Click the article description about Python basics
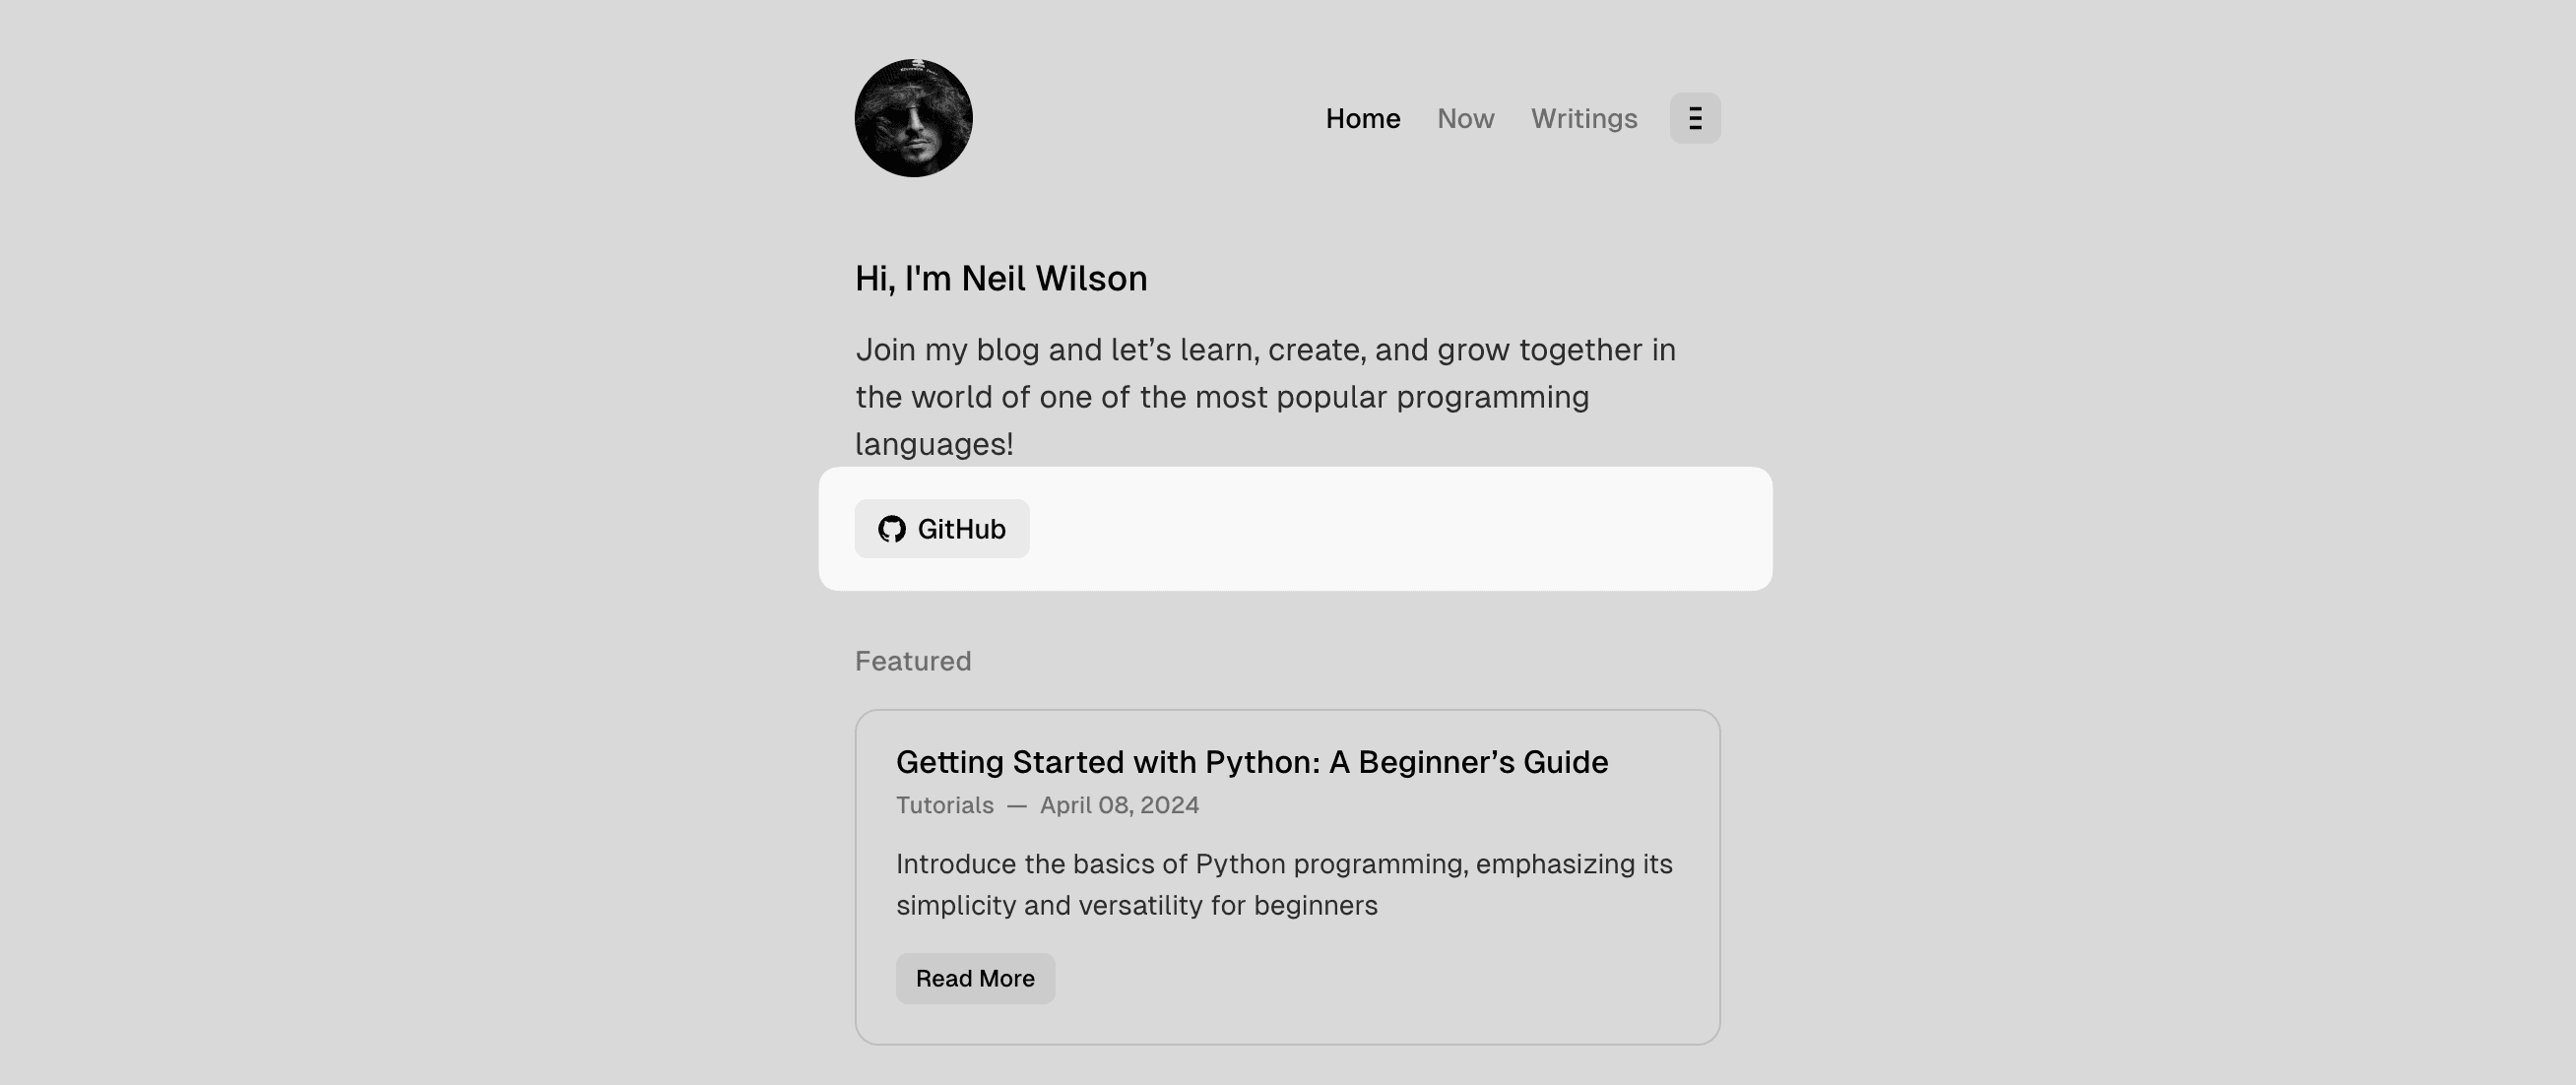This screenshot has height=1085, width=2576. point(1283,883)
